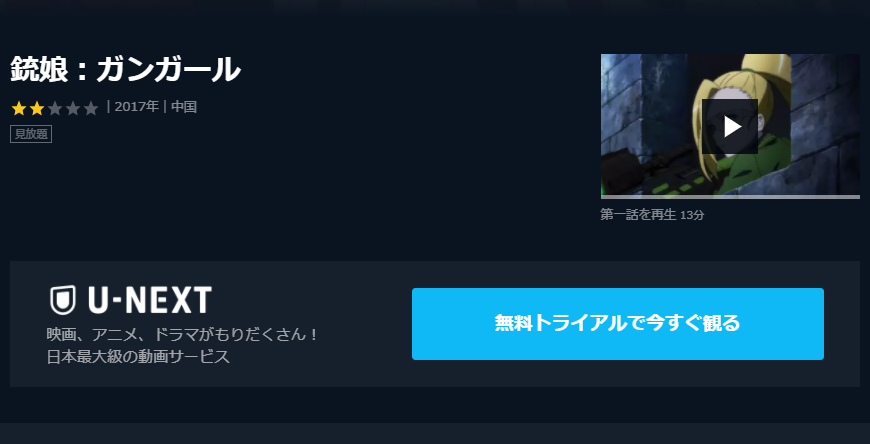Click the fifth gray rating star

pos(90,108)
